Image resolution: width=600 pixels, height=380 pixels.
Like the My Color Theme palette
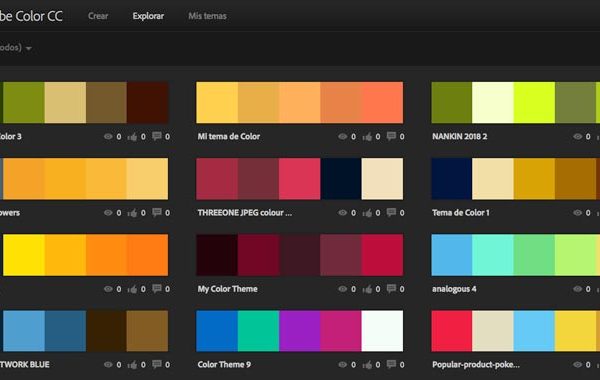(367, 289)
